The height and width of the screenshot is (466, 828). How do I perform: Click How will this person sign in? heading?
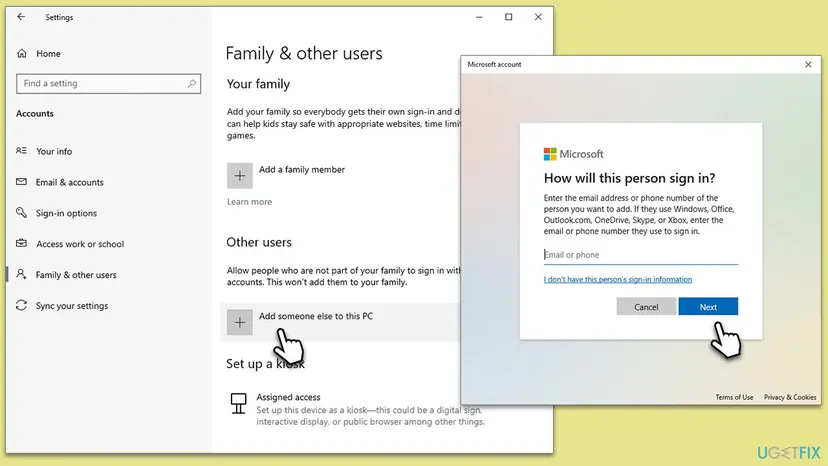tap(629, 178)
